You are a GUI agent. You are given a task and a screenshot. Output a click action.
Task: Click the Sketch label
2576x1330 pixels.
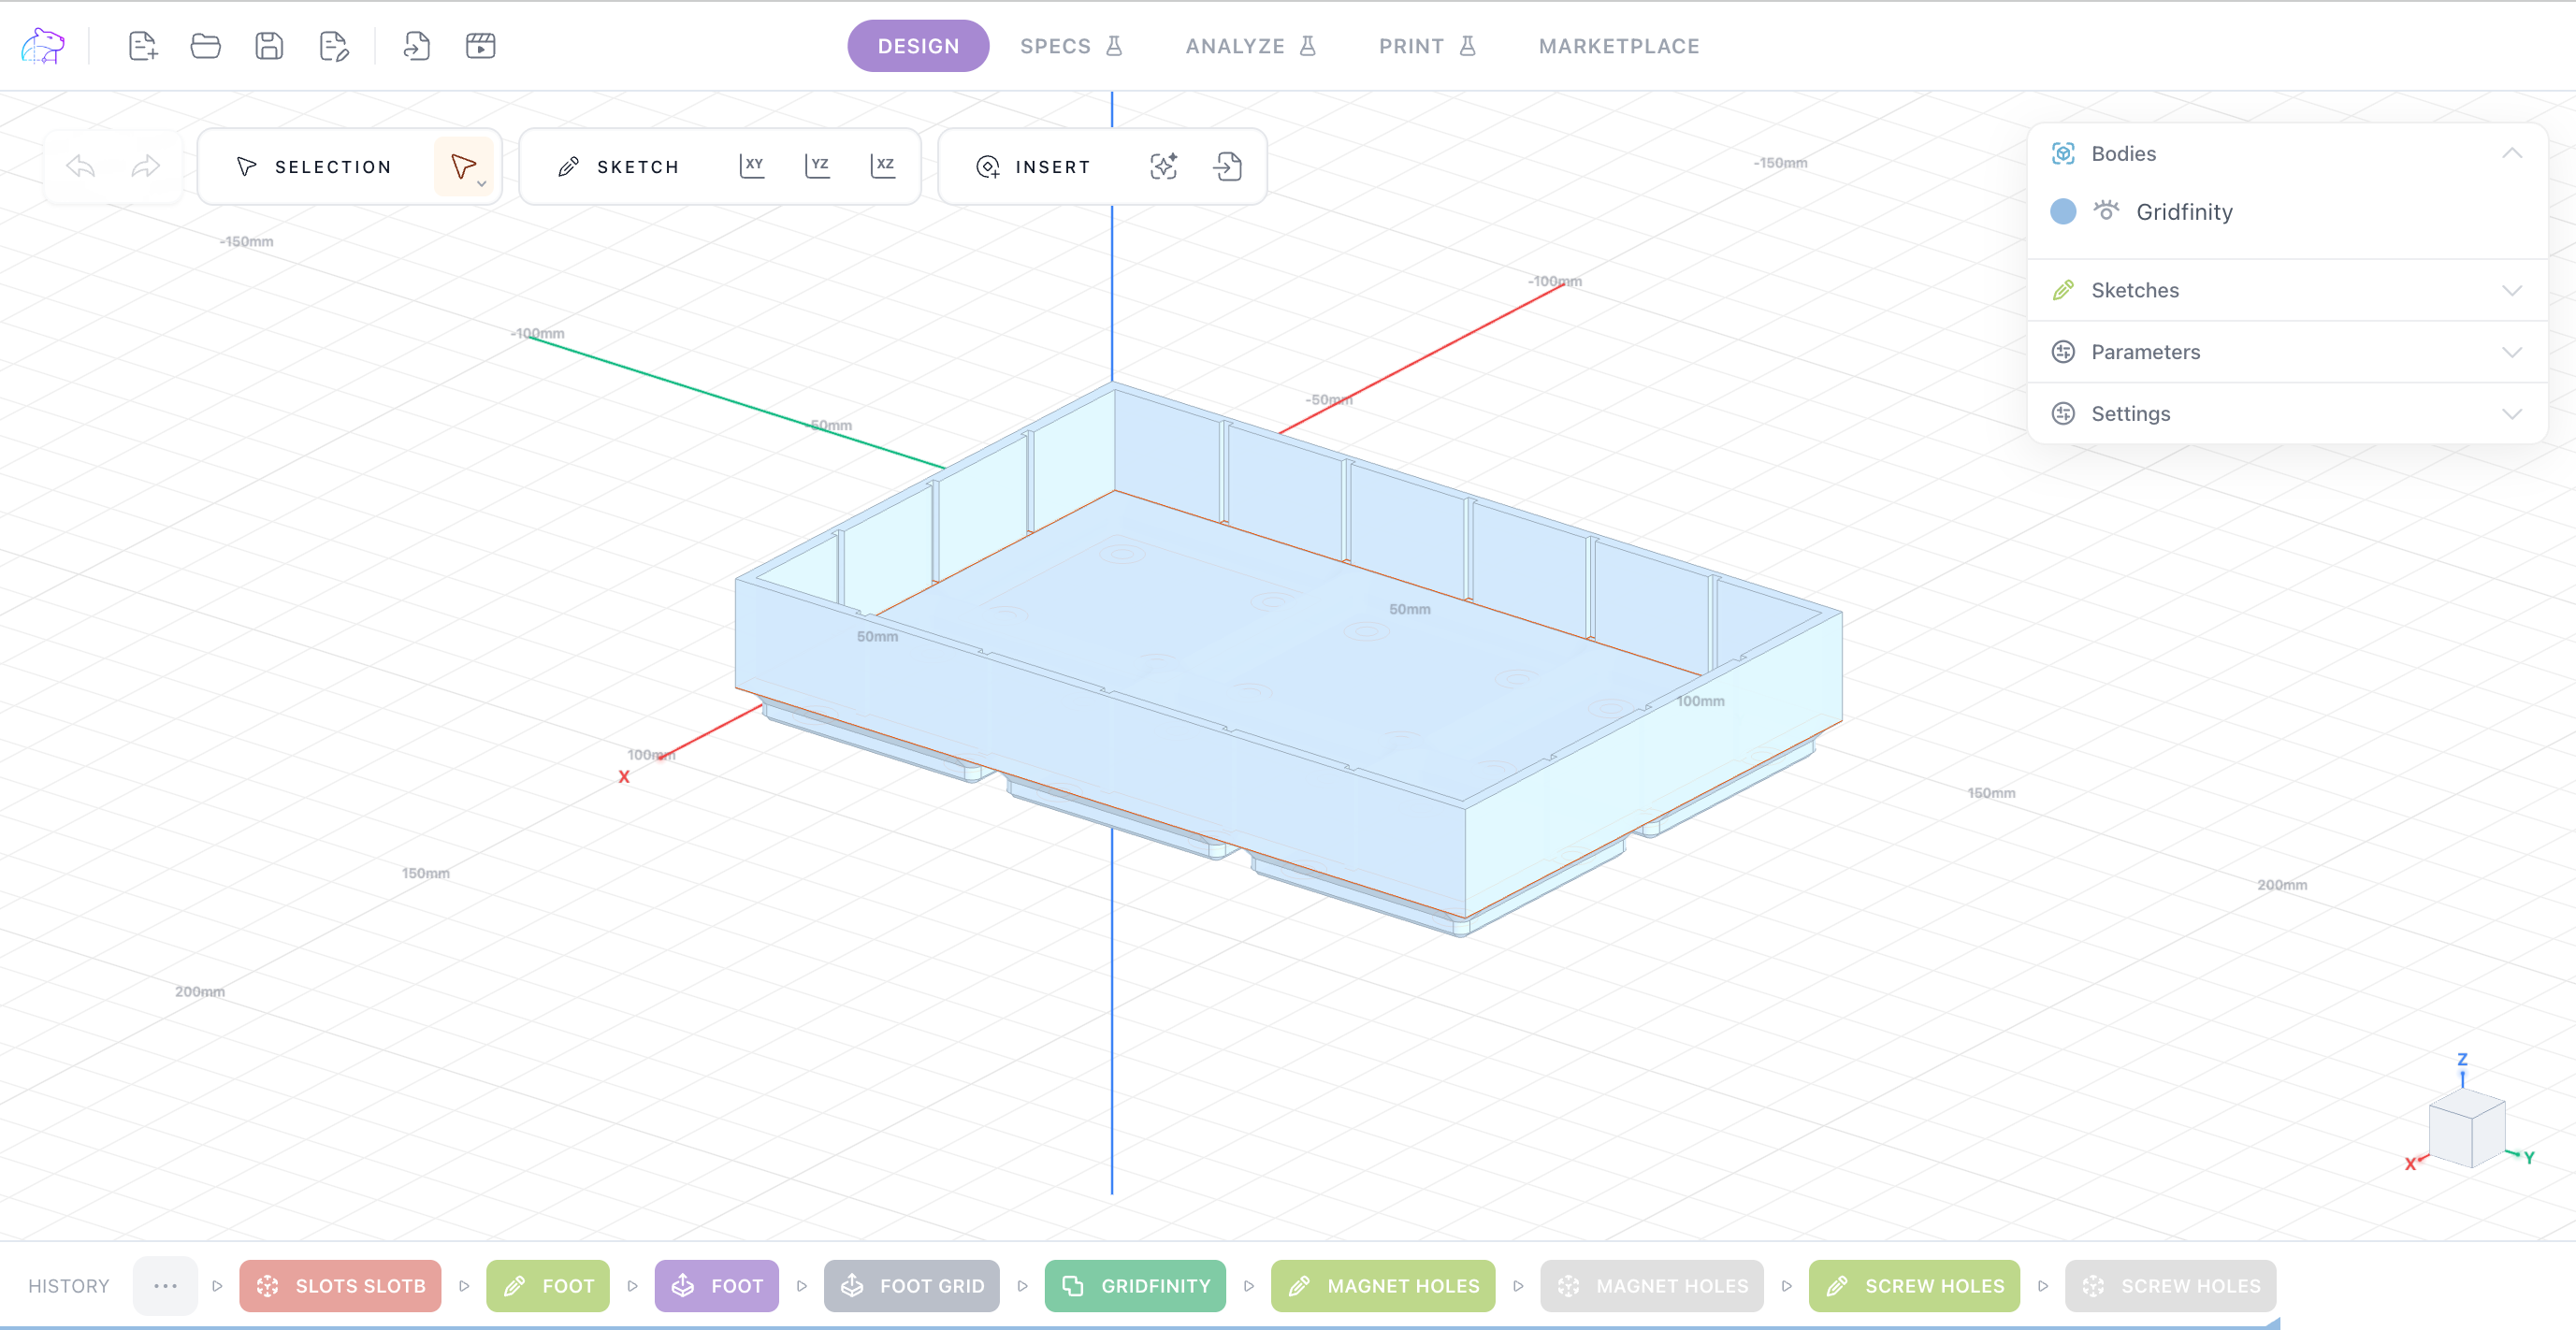638,167
